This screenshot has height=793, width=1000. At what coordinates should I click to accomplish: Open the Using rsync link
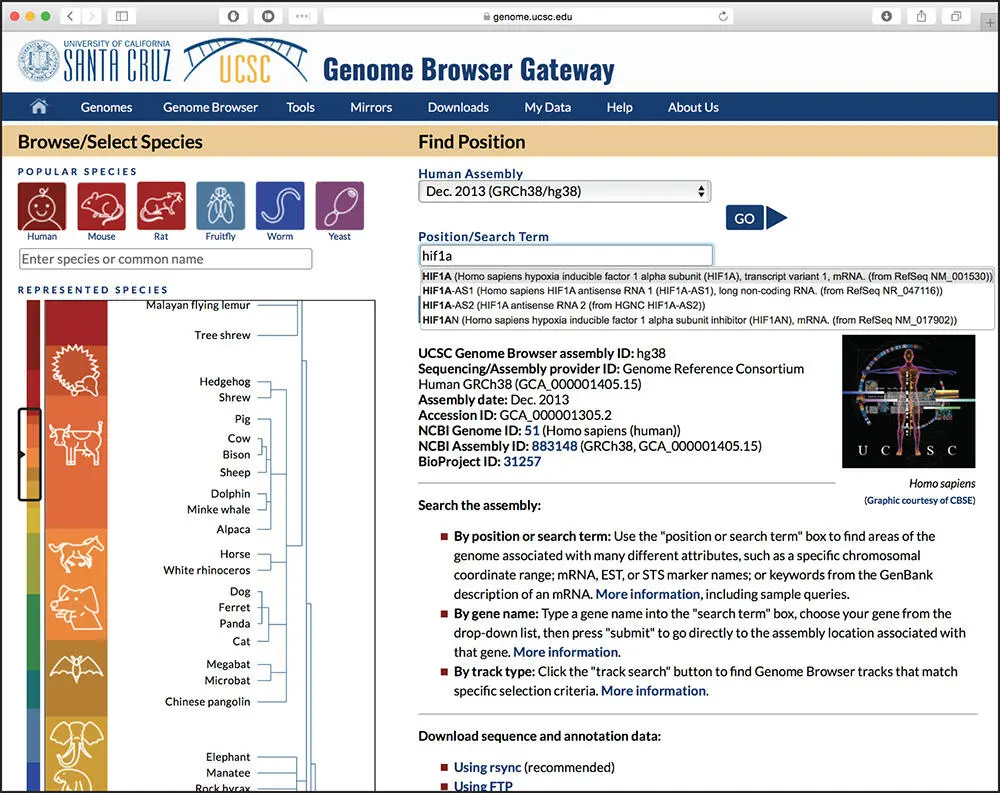point(487,767)
